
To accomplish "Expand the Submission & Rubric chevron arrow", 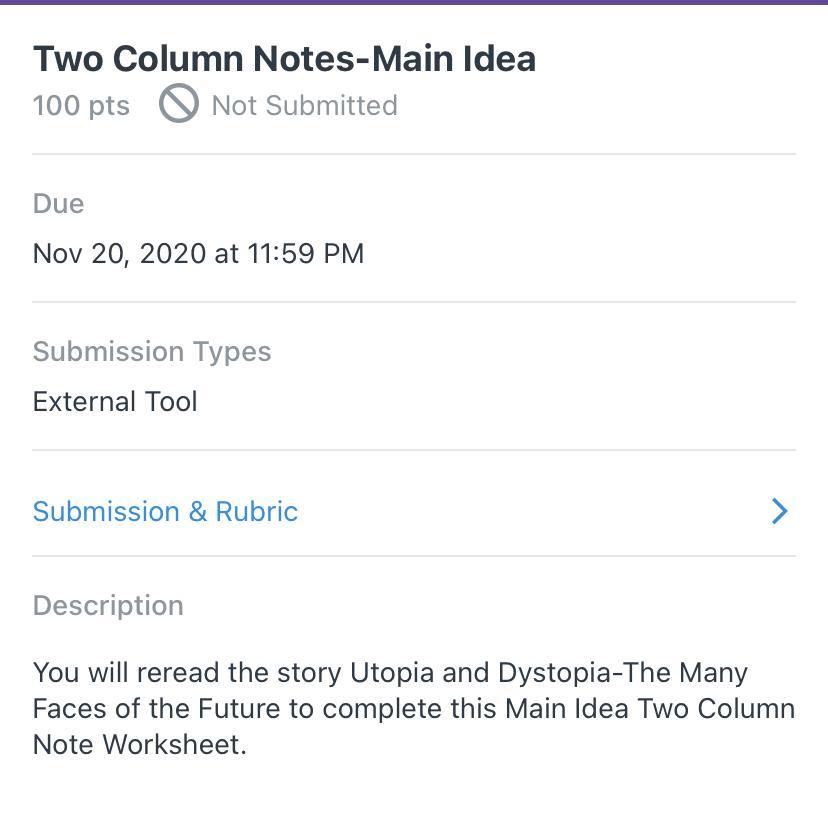I will pos(780,511).
